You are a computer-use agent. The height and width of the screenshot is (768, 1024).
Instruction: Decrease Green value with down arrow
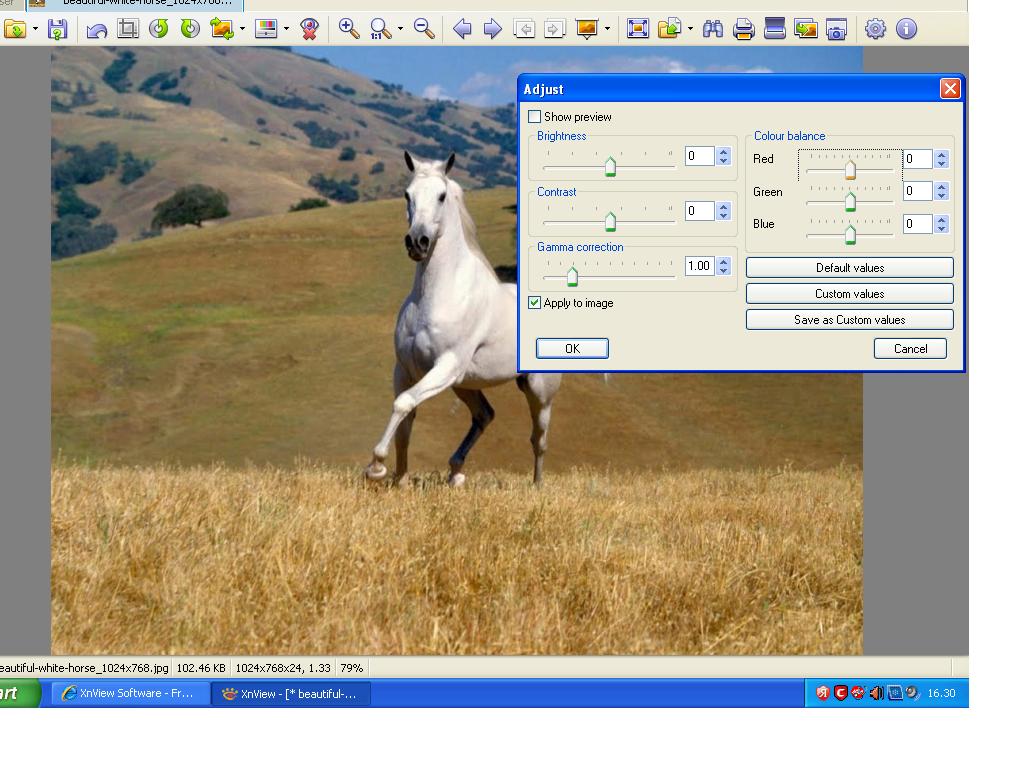click(941, 196)
